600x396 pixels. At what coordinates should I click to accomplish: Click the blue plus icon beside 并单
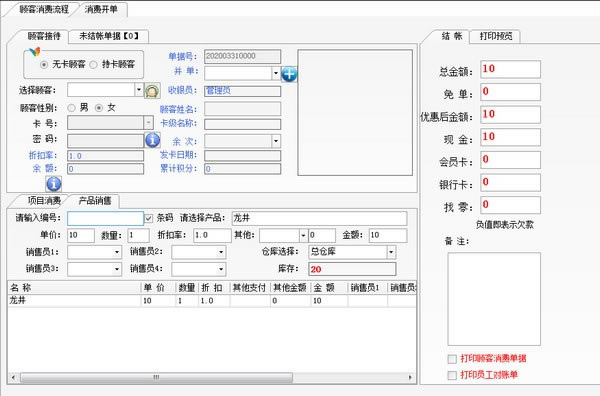(x=289, y=74)
